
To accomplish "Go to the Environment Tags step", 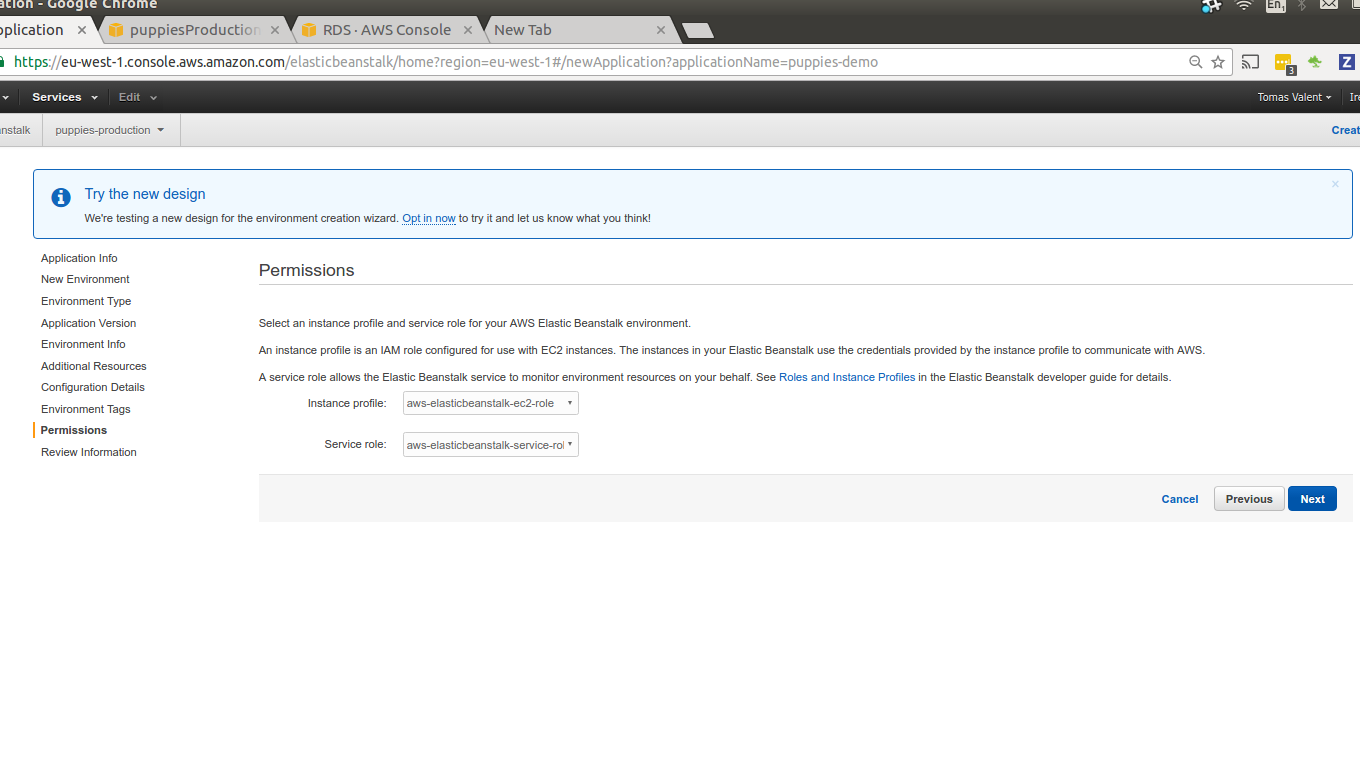I will click(86, 409).
